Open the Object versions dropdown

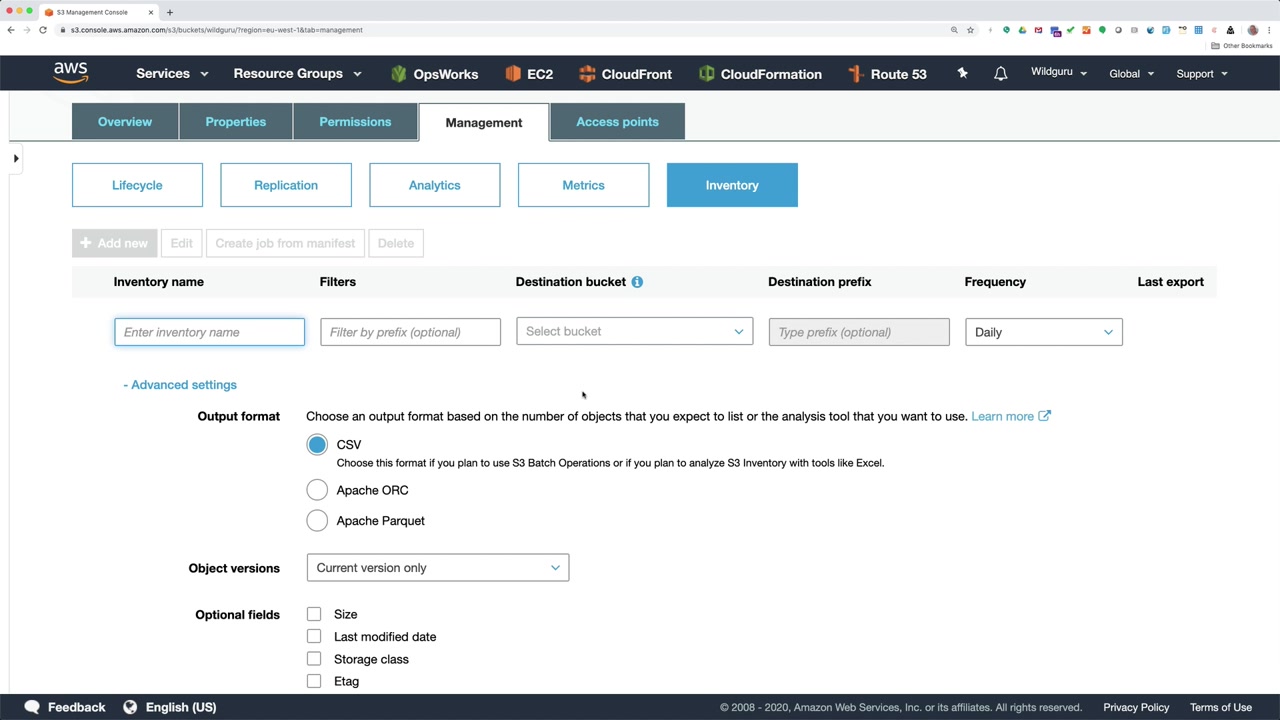coord(438,568)
